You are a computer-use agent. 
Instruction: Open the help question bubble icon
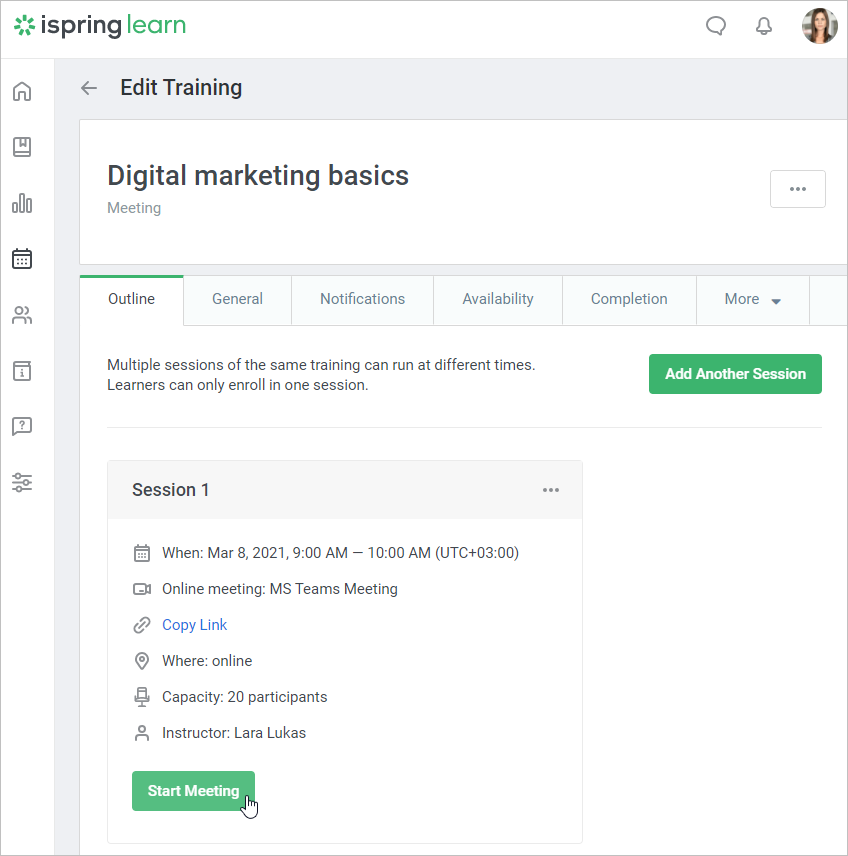(22, 427)
